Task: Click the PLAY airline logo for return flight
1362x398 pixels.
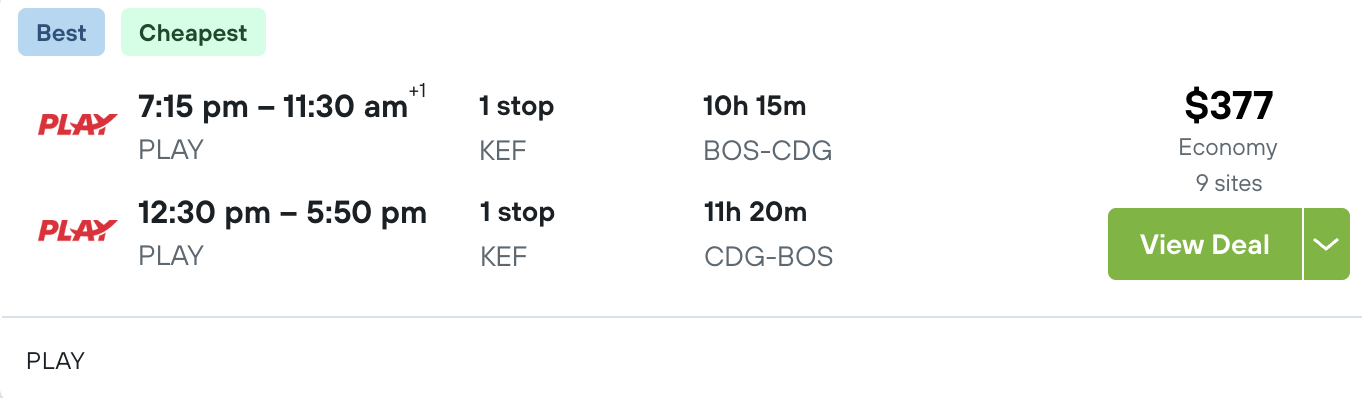Action: click(78, 231)
